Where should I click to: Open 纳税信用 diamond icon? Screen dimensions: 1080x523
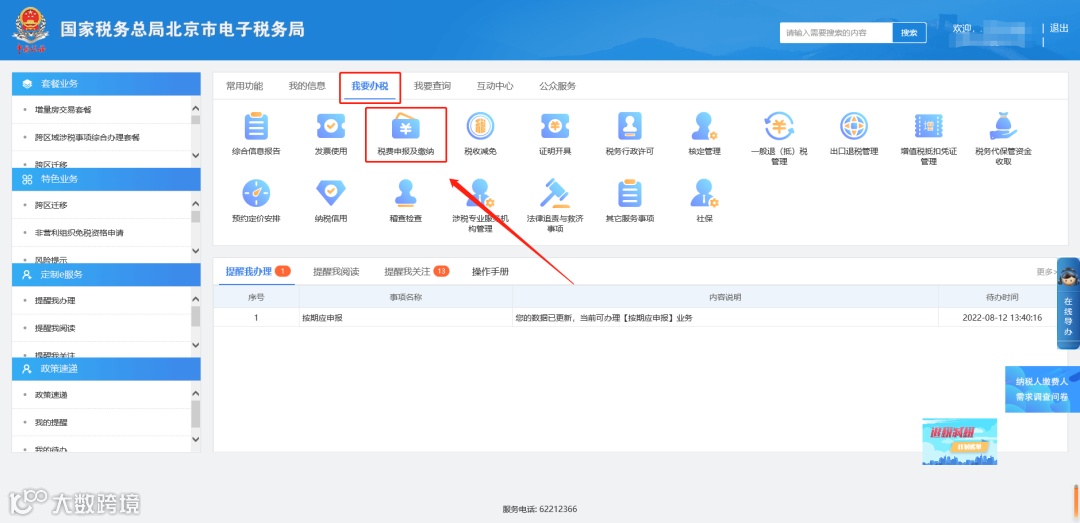tap(331, 193)
